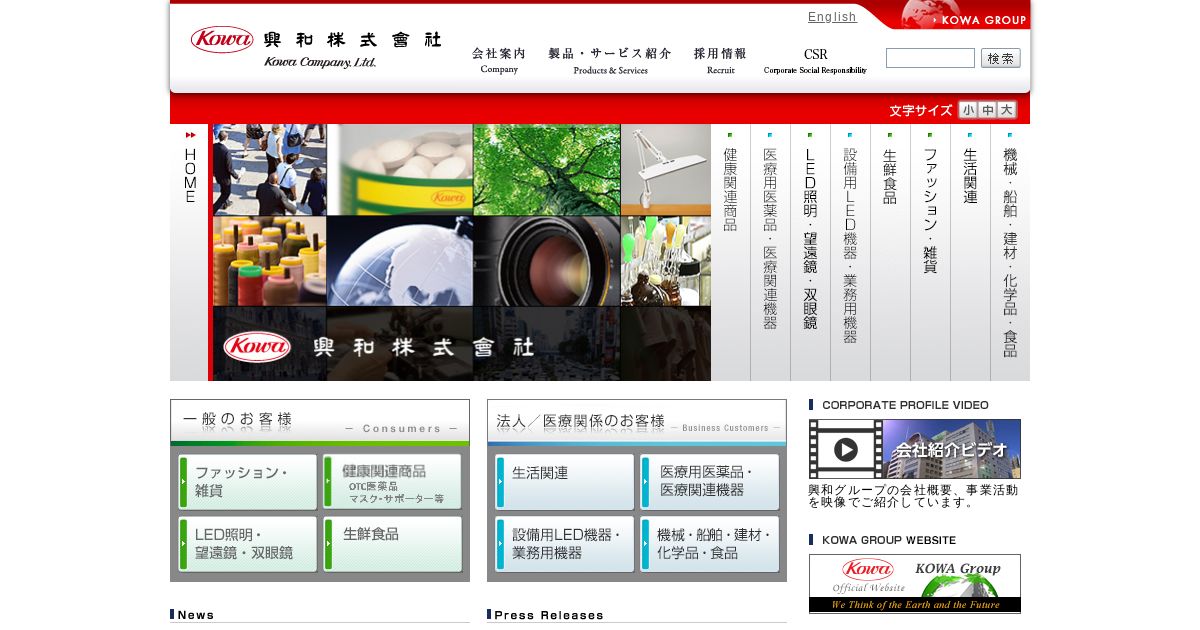Click the green tree canopy photo
1200x630 pixels.
(x=547, y=169)
